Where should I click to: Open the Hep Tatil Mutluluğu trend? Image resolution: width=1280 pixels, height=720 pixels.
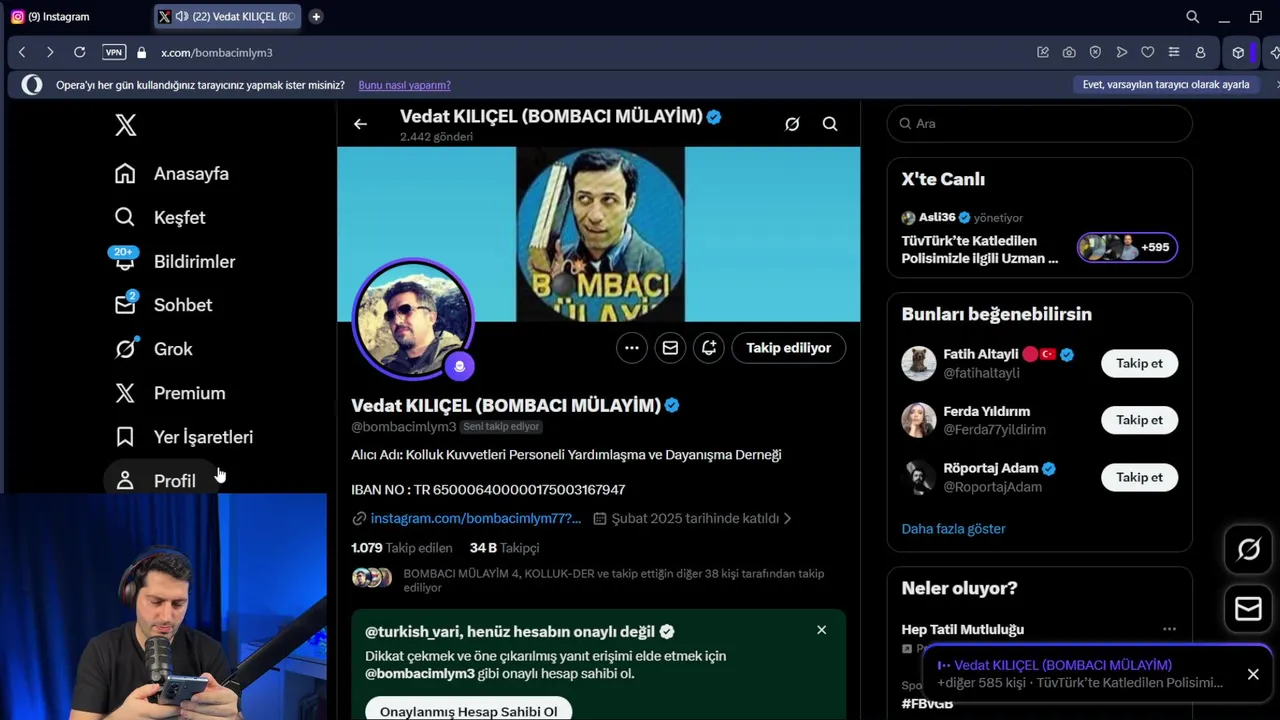(962, 629)
